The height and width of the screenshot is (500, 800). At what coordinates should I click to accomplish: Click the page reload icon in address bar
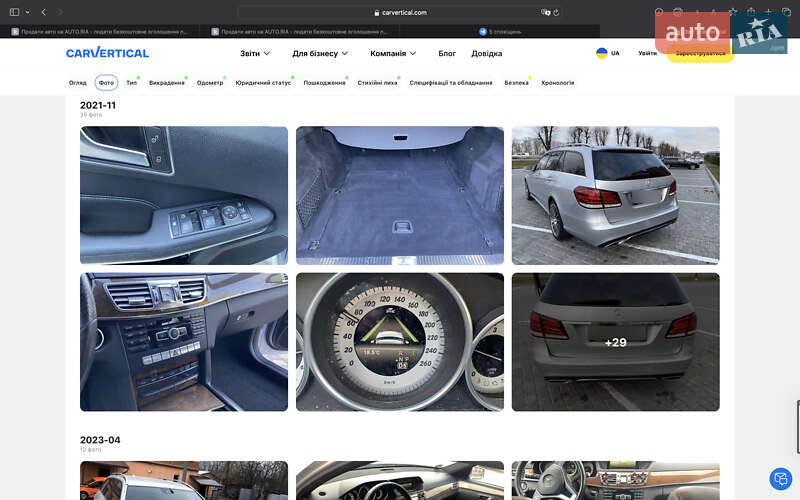point(557,12)
